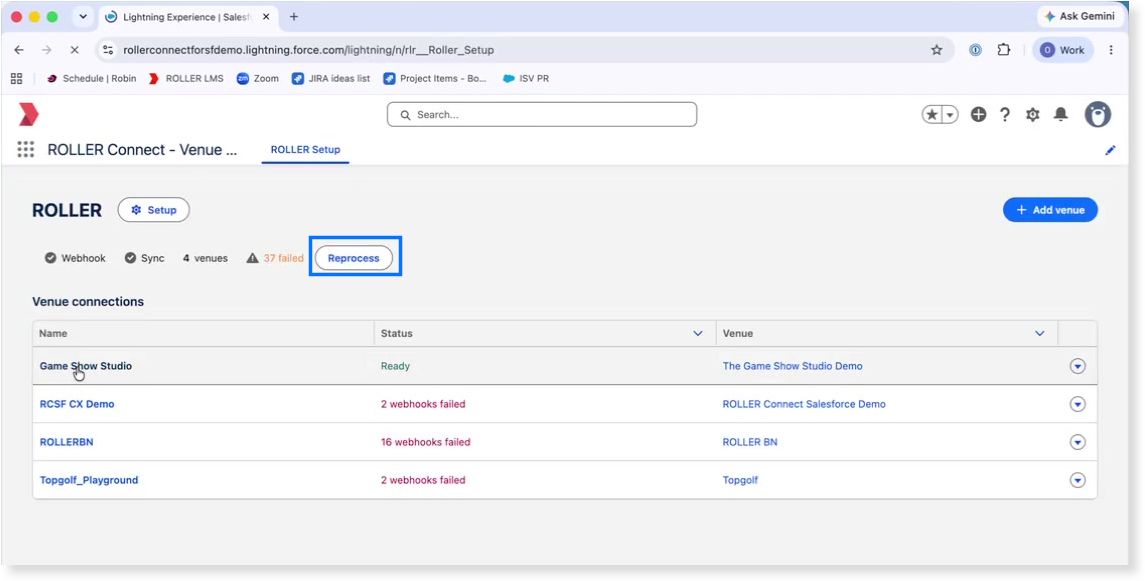Viewport: 1145px width, 581px height.
Task: Show actions for ROLLERBN row
Action: pyautogui.click(x=1077, y=442)
